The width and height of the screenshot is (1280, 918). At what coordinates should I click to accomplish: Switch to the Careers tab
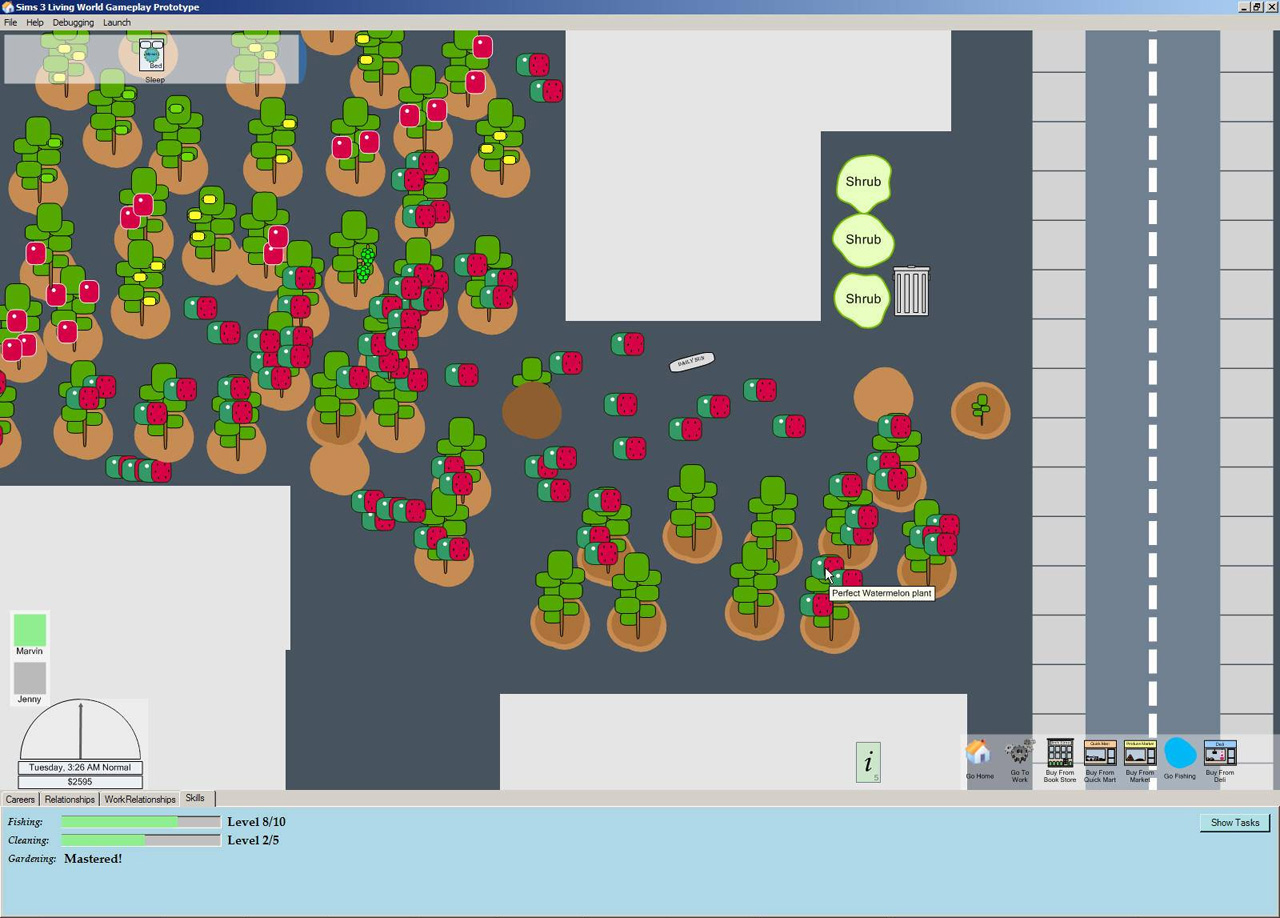pyautogui.click(x=20, y=799)
